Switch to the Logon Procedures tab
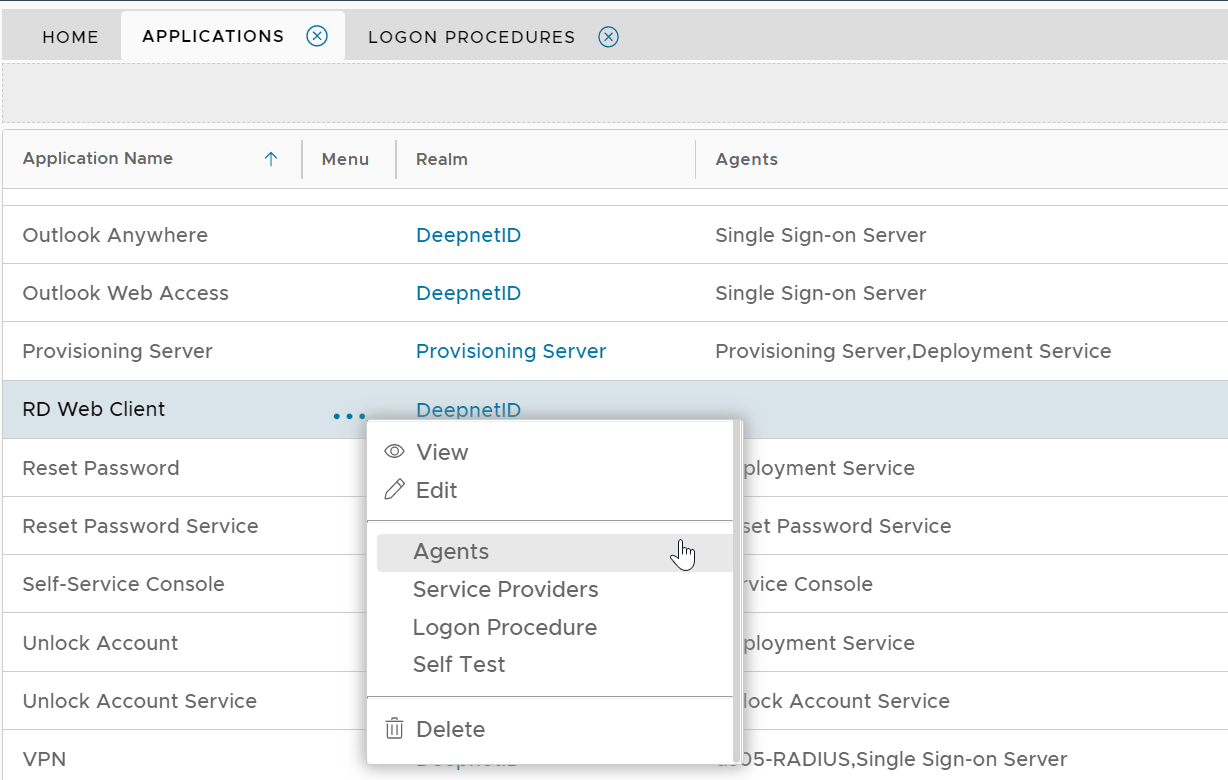 coord(471,37)
